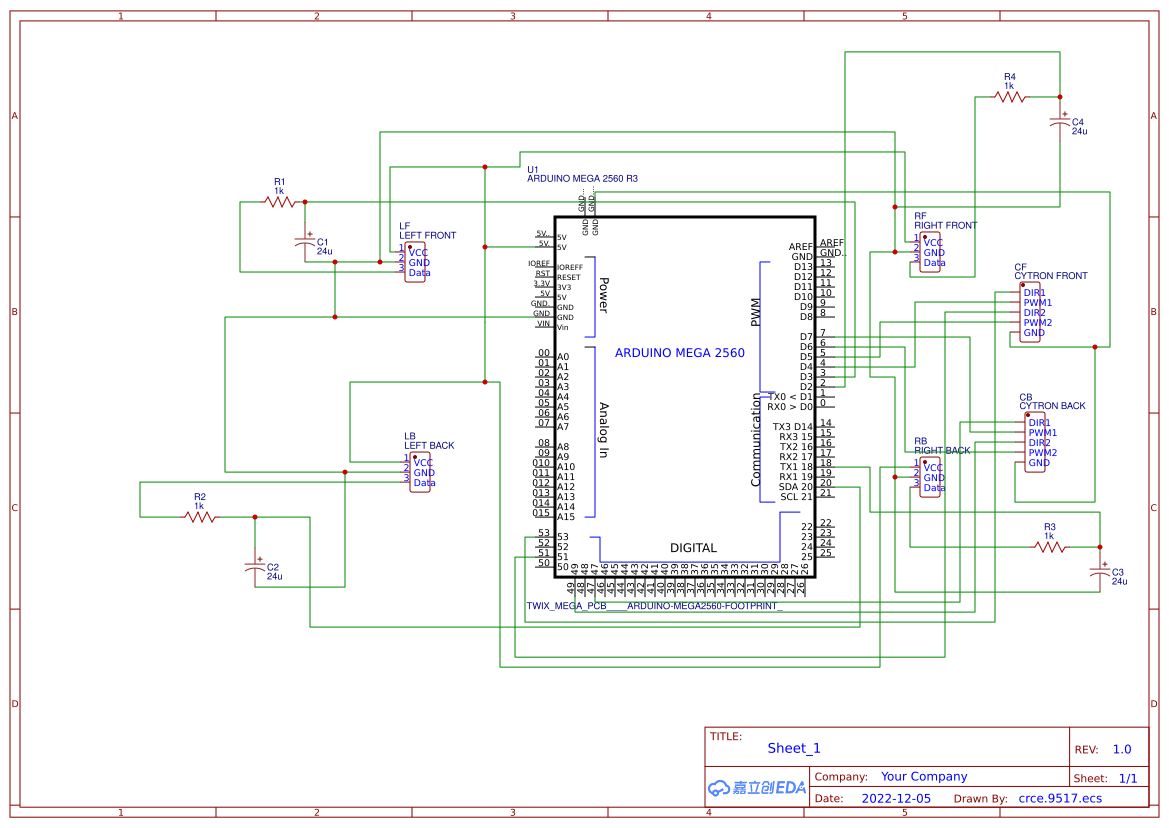The height and width of the screenshot is (828, 1169).
Task: Click DIR1 pin on CYTRON FRONT
Action: 1034,293
